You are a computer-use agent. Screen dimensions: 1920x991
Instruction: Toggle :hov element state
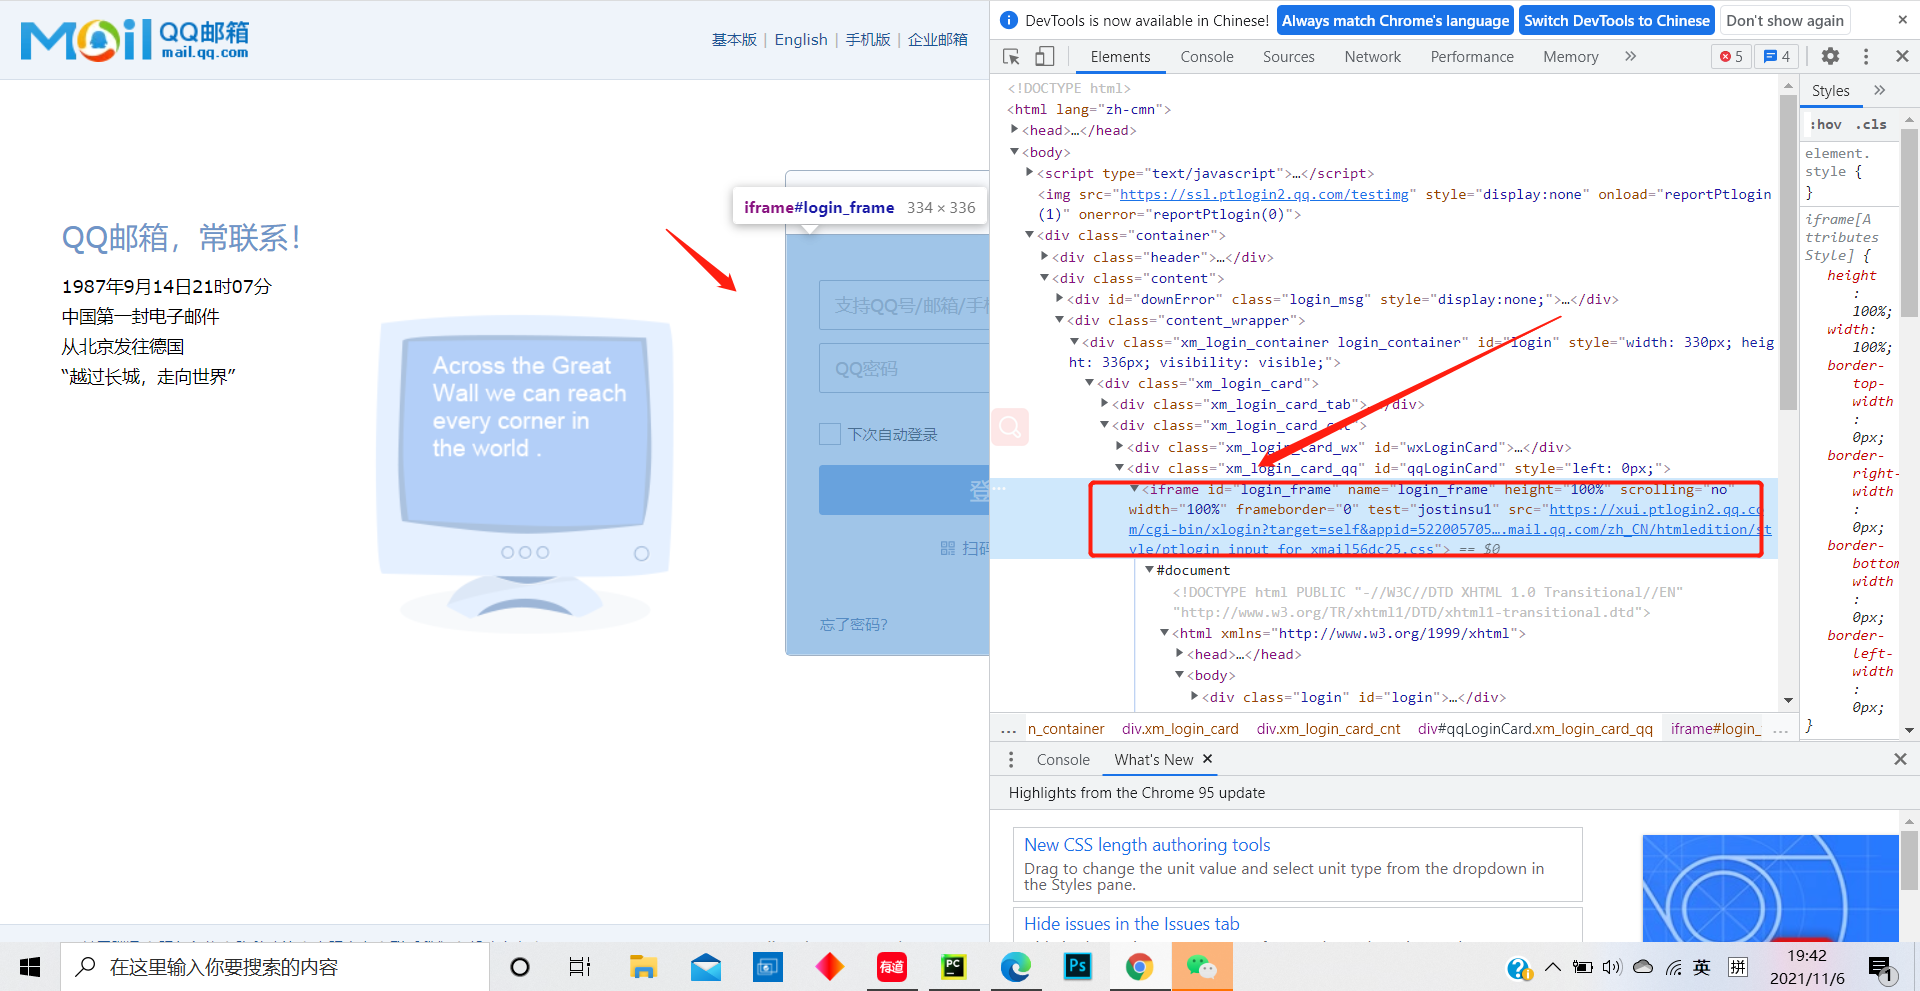tap(1826, 125)
